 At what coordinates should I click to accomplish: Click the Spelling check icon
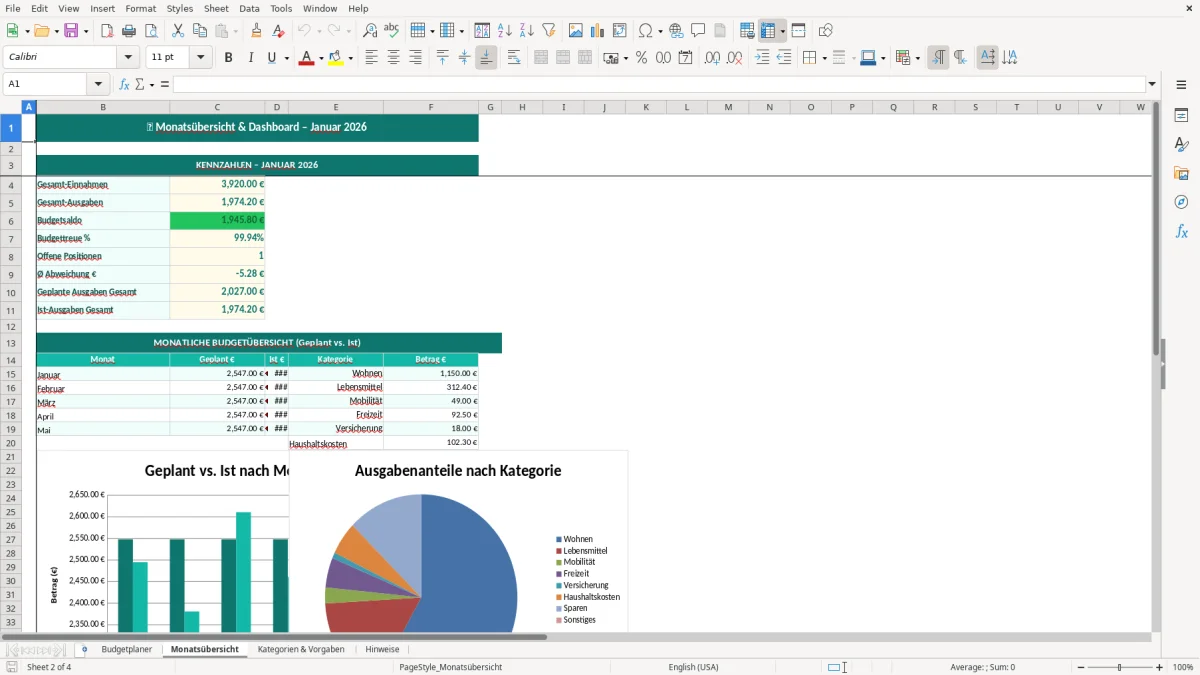click(x=391, y=31)
